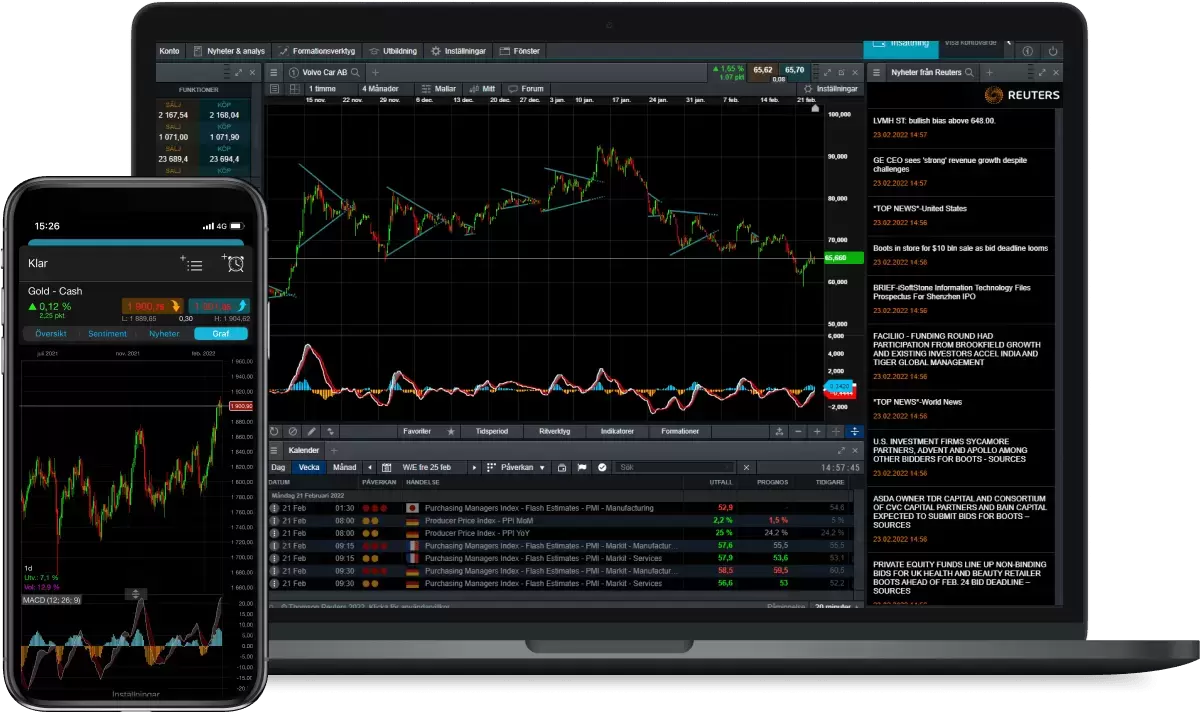Open the Påverkan filter dropdown
The image size is (1200, 712).
pos(517,467)
